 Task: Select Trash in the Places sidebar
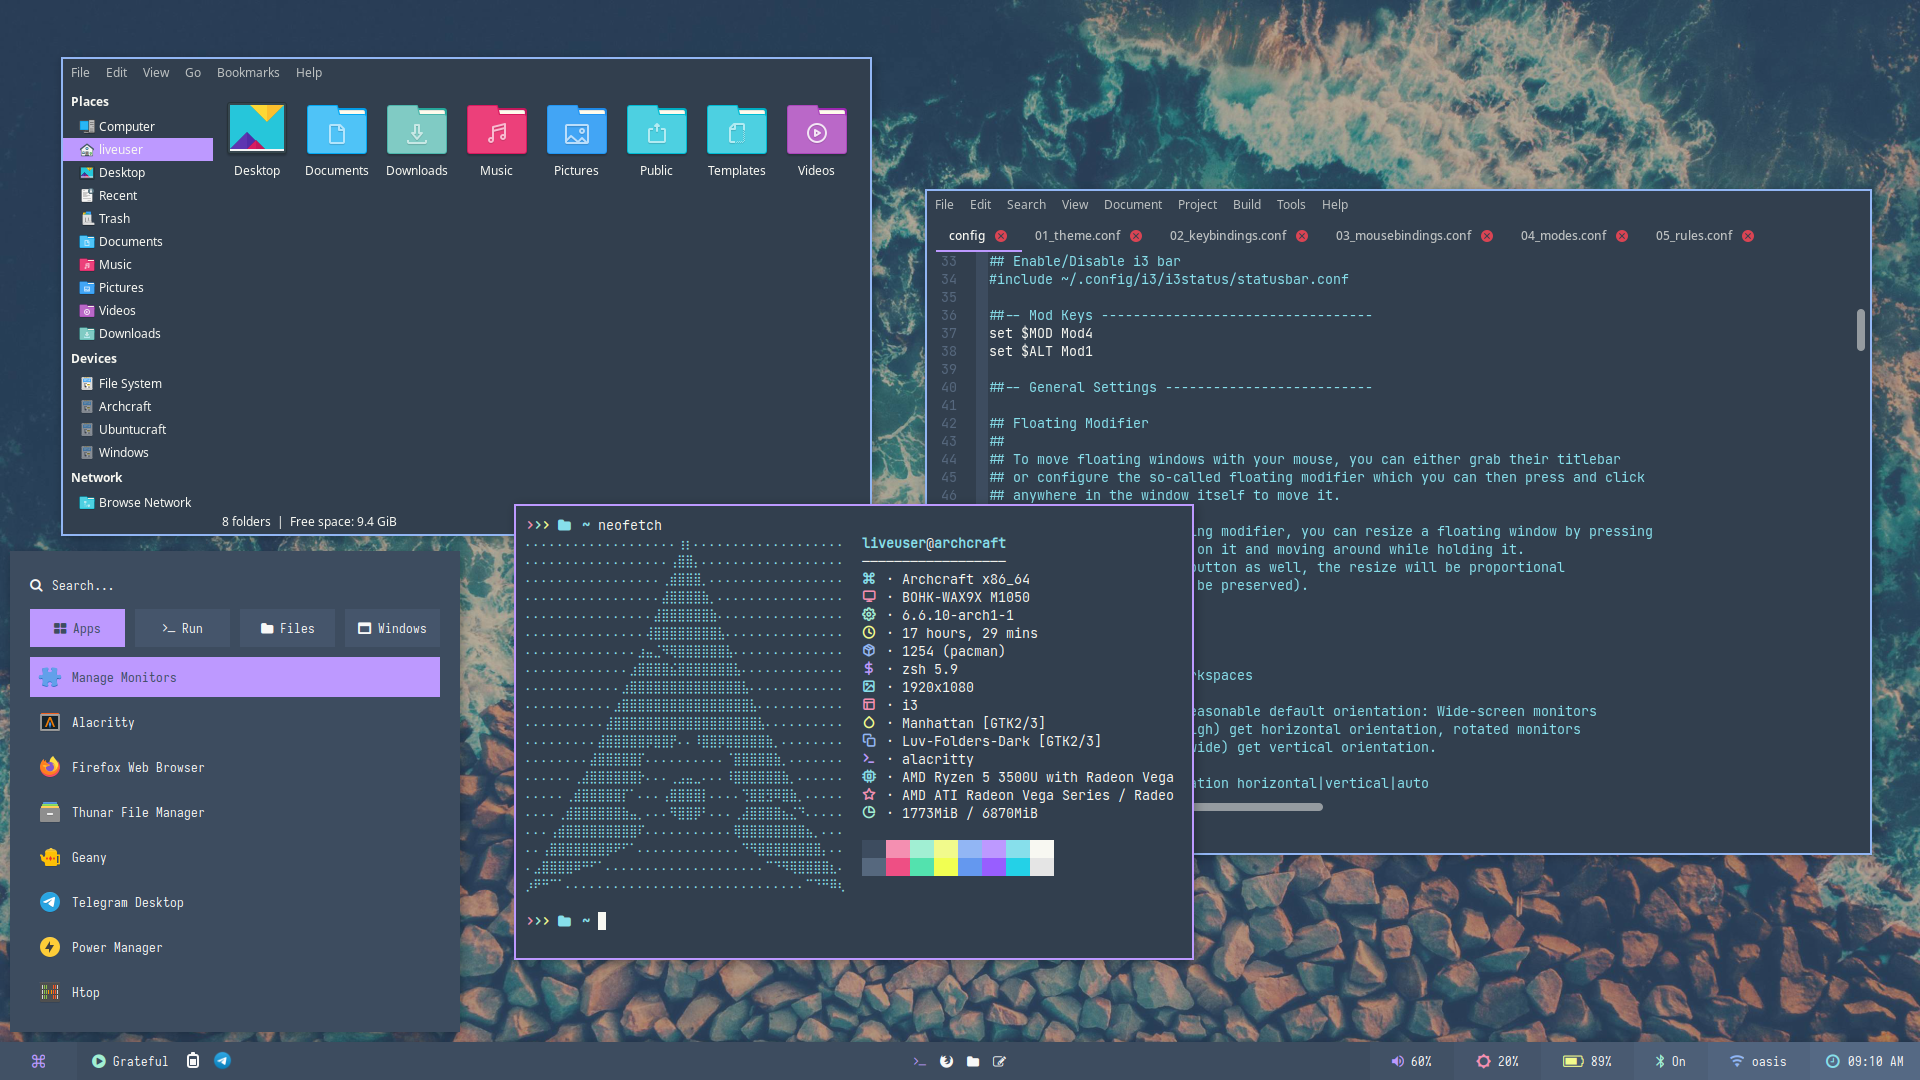pyautogui.click(x=114, y=219)
